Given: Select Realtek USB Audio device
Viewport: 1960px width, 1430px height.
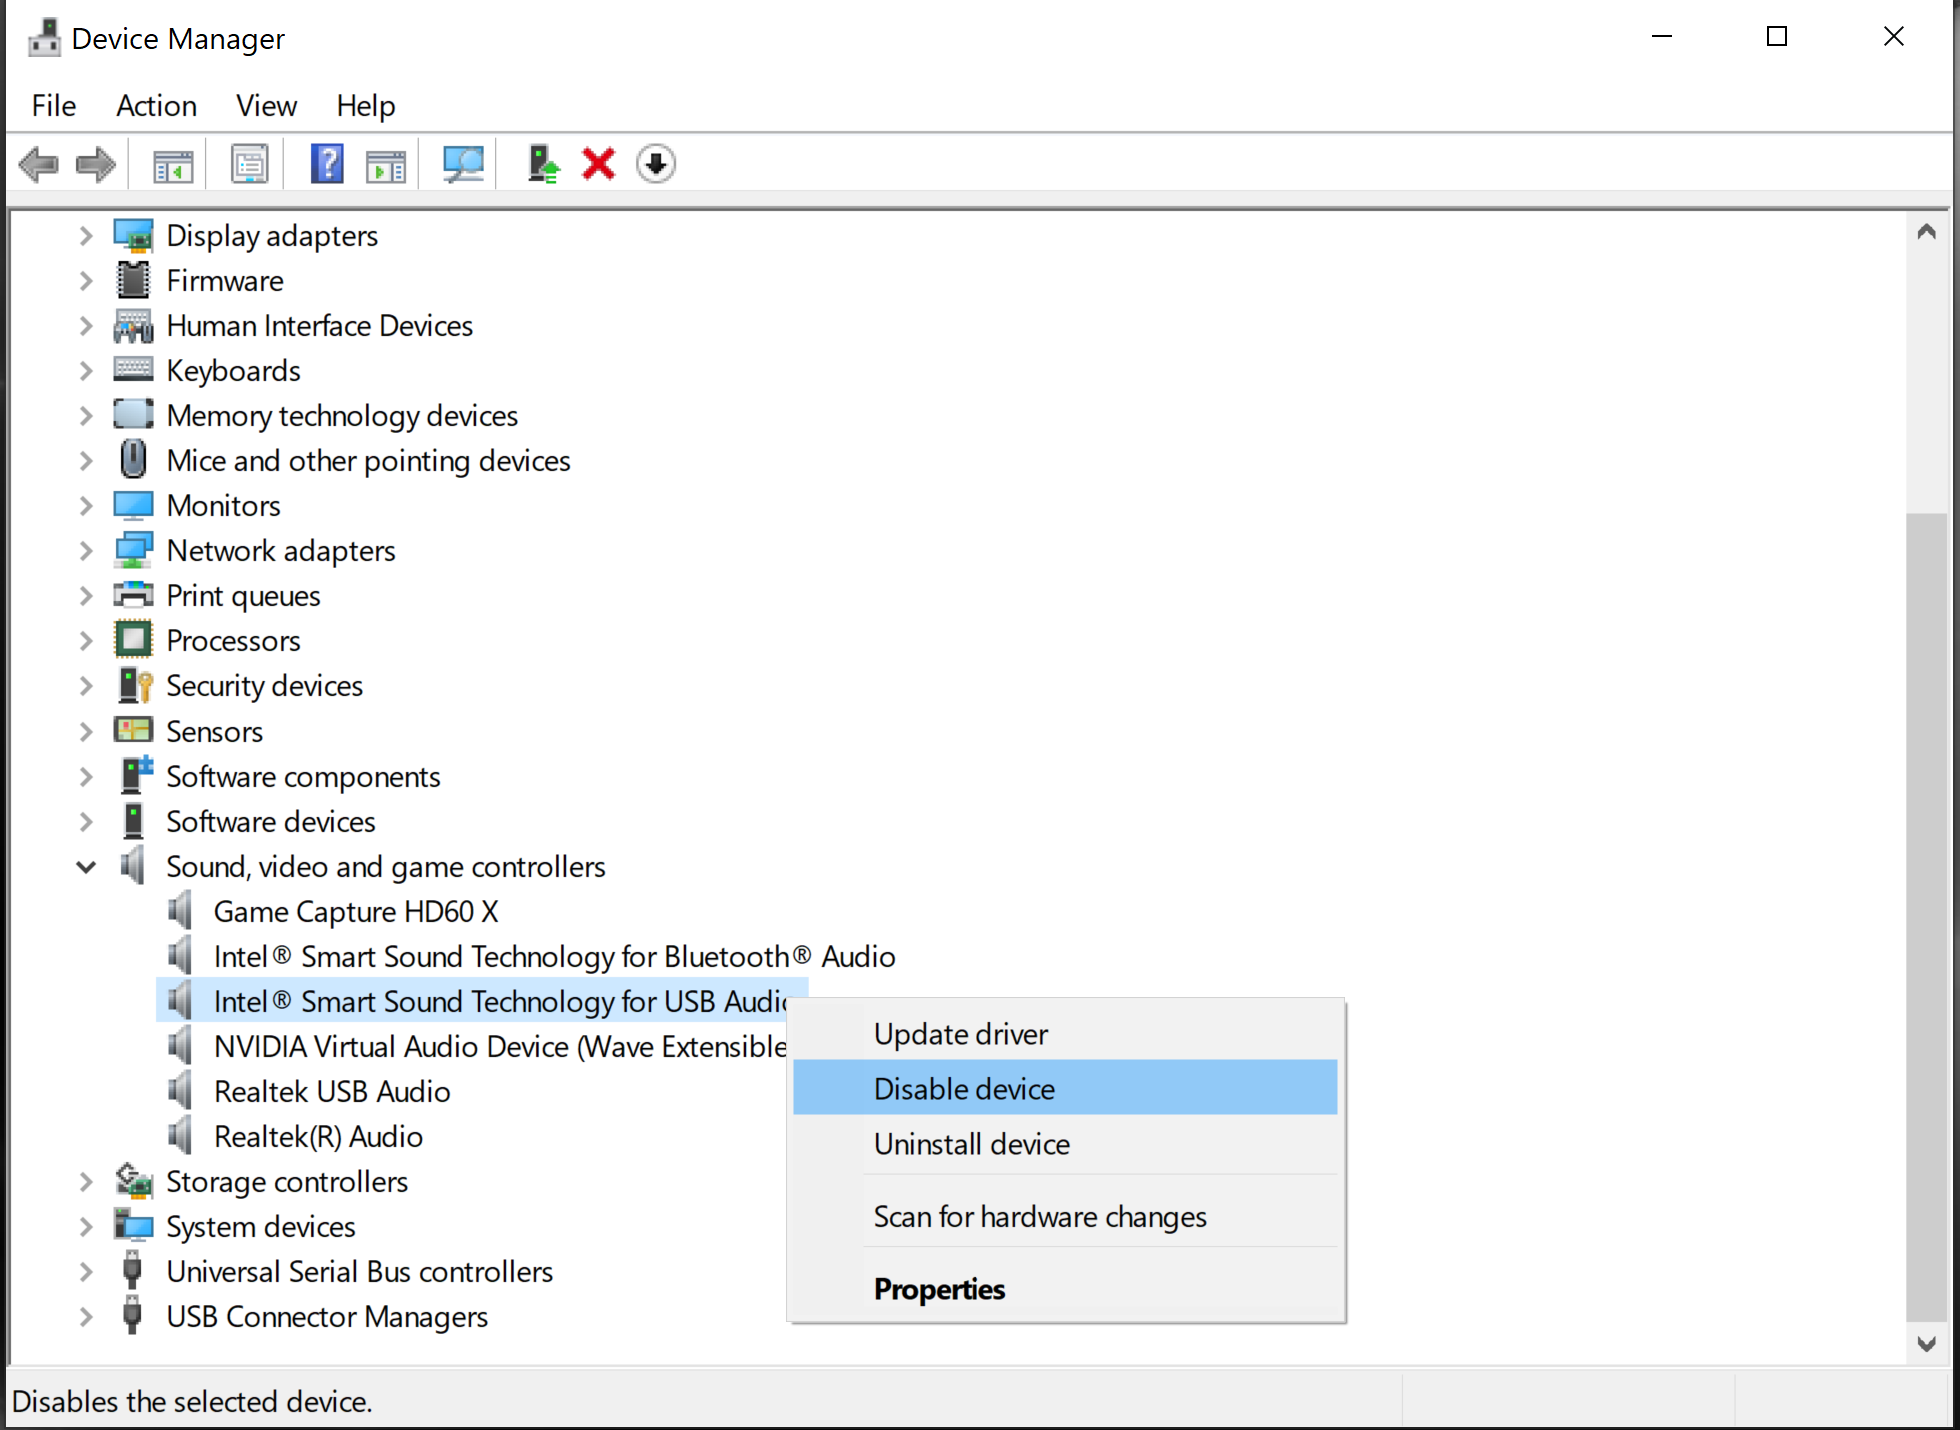Looking at the screenshot, I should 332,1092.
